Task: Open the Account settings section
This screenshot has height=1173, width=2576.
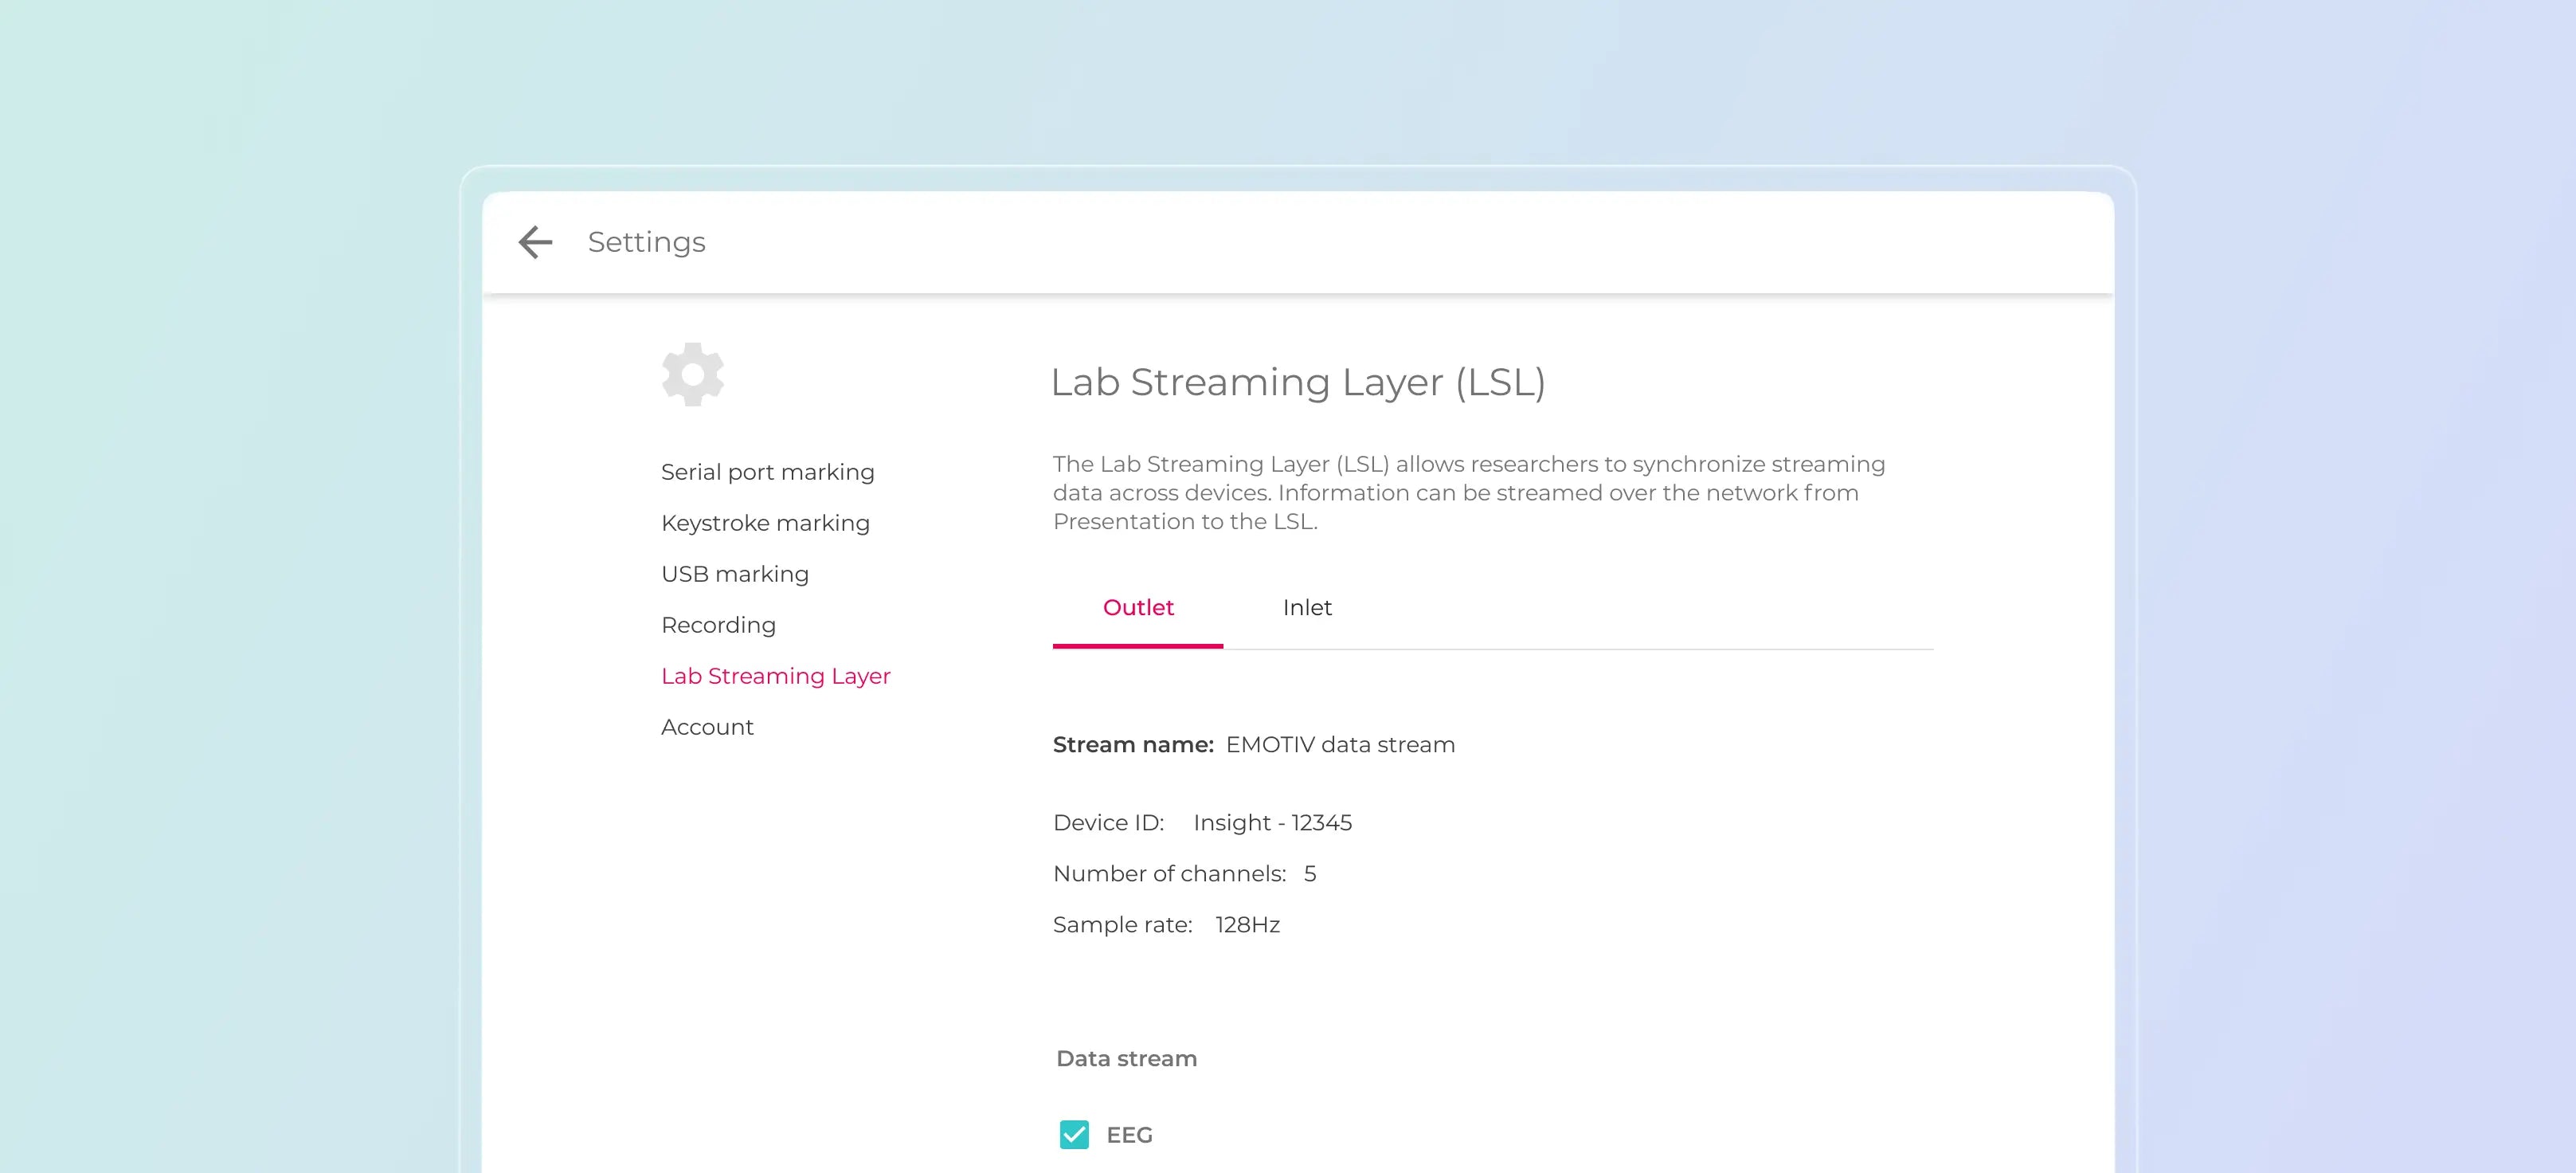Action: point(707,727)
